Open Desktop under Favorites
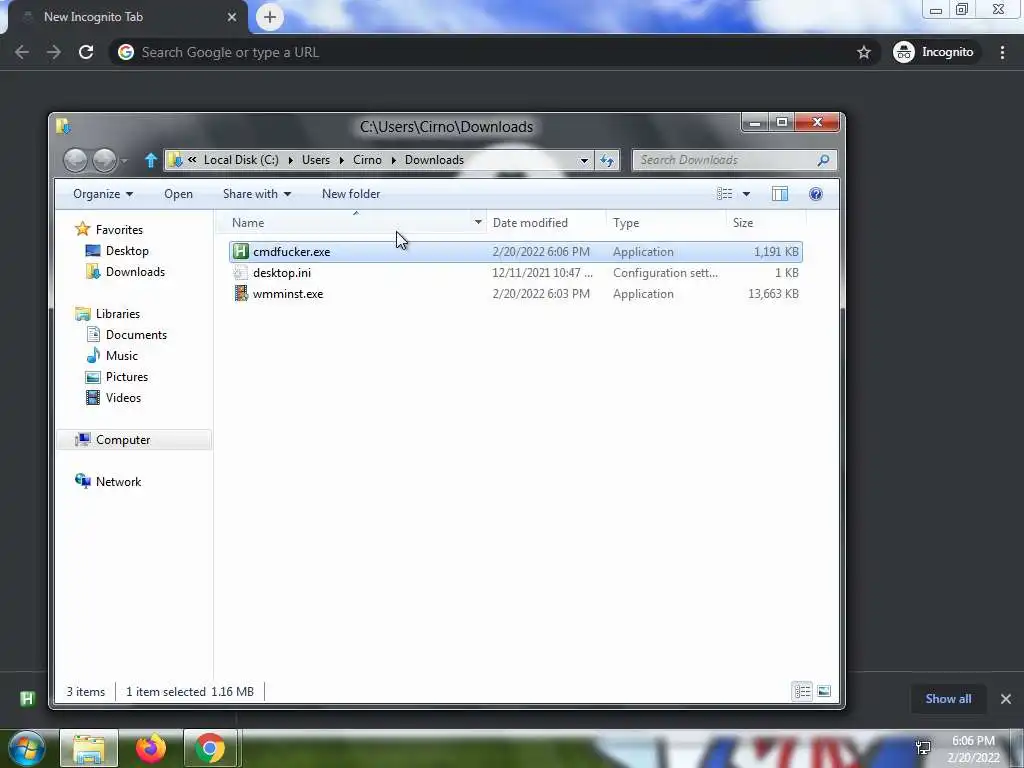Image resolution: width=1024 pixels, height=768 pixels. [127, 251]
